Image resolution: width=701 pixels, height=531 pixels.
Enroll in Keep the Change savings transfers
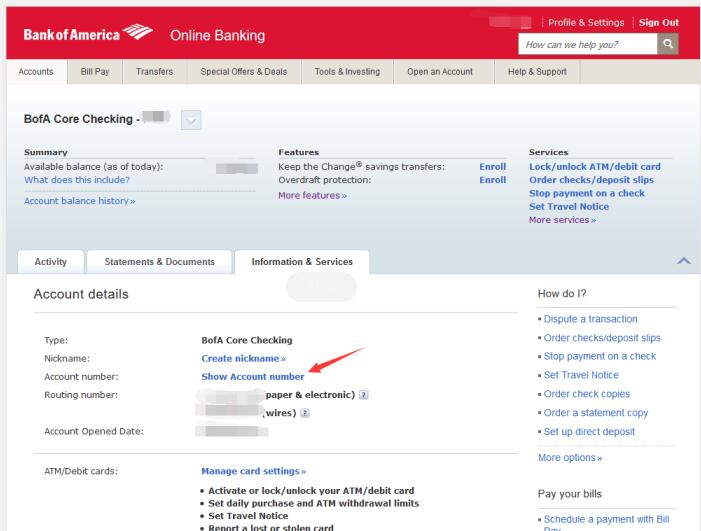point(492,166)
